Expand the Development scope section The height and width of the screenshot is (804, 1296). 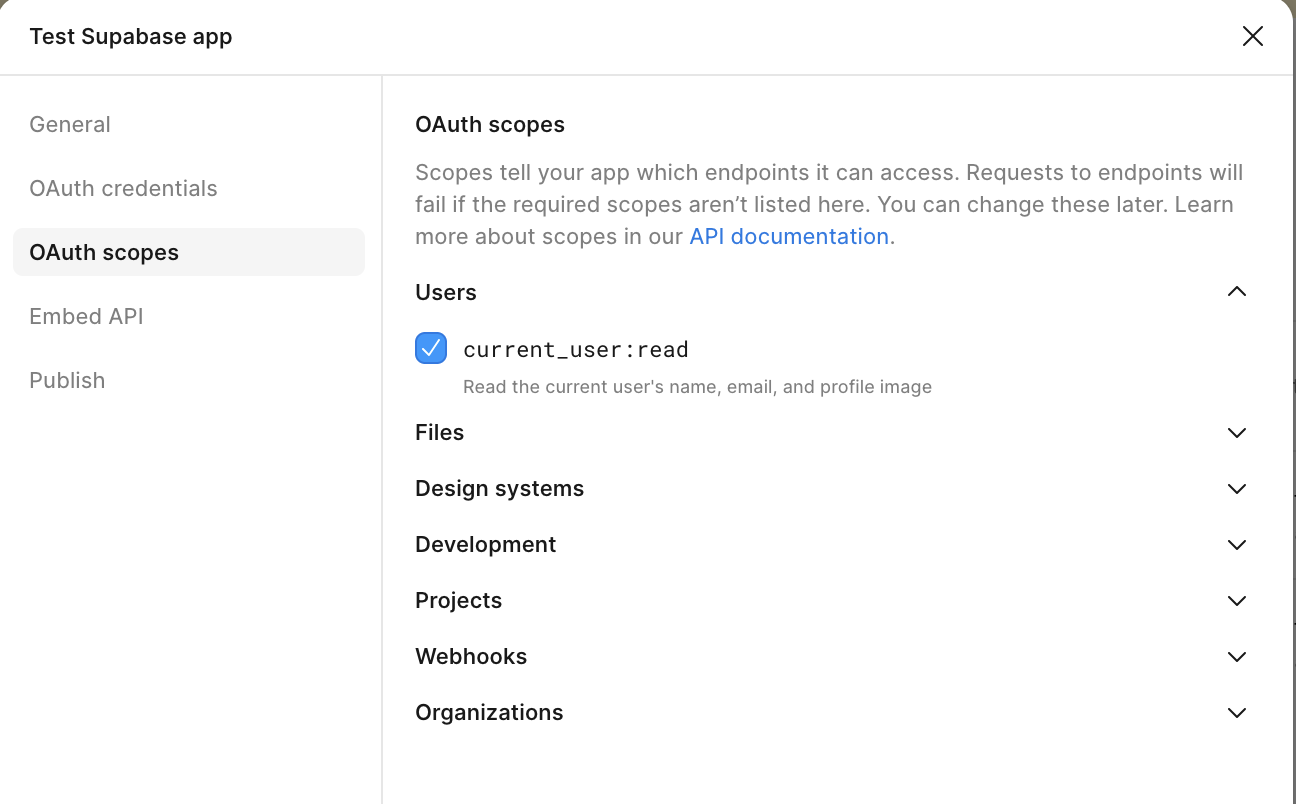tap(1237, 545)
